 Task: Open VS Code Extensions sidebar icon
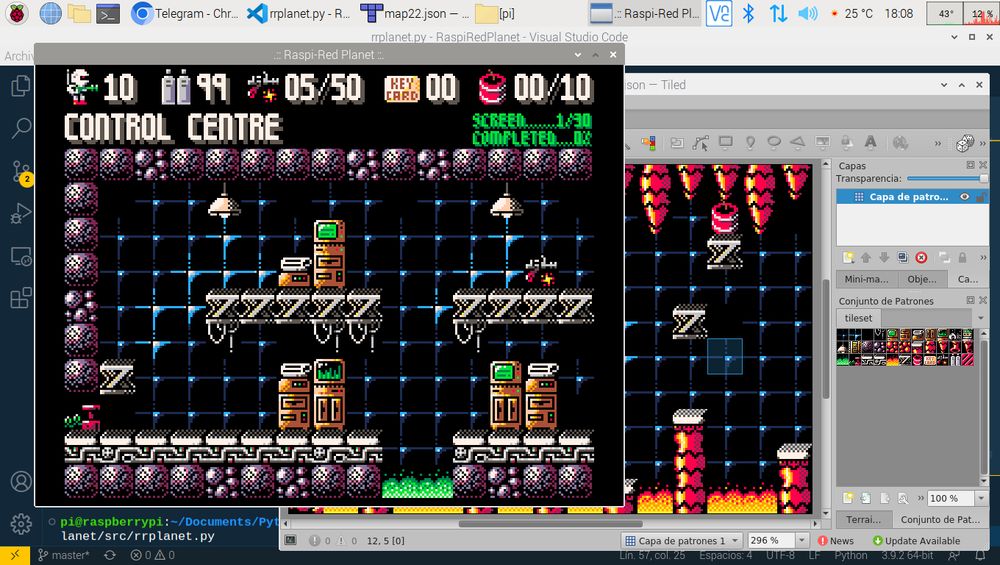20,298
